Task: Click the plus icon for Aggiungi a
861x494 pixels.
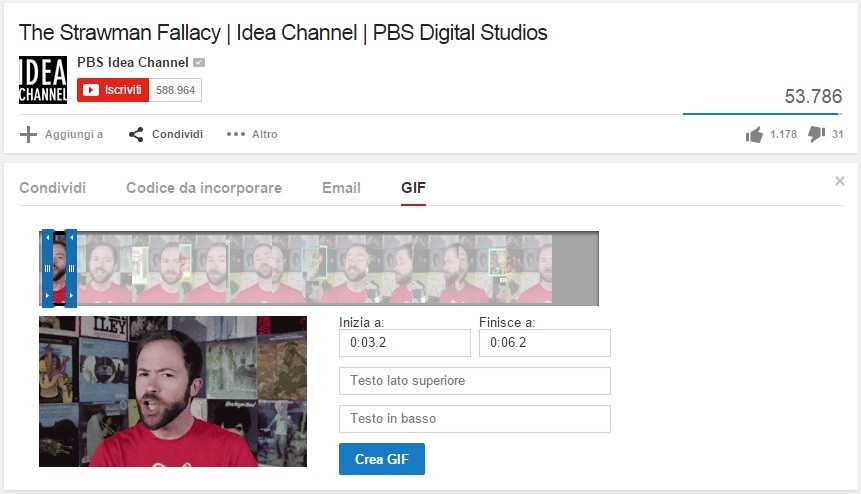Action: tap(28, 134)
